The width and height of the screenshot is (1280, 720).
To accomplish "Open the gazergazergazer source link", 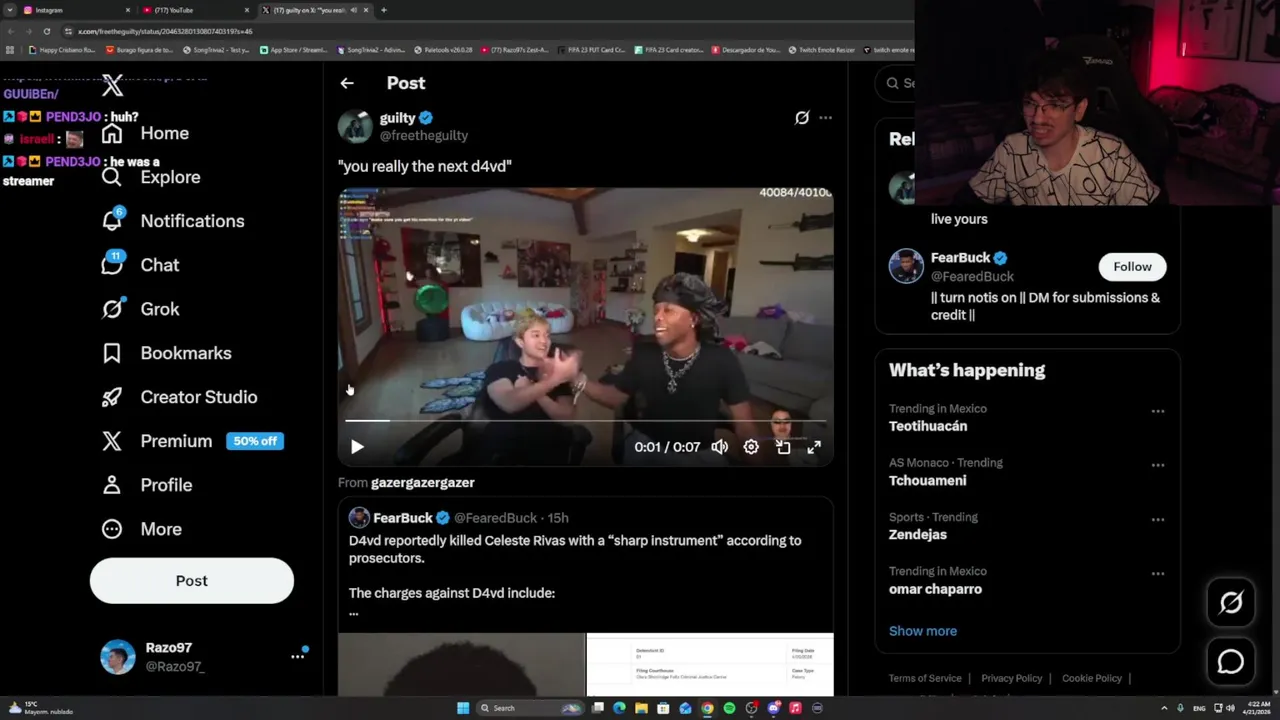I will pyautogui.click(x=422, y=482).
